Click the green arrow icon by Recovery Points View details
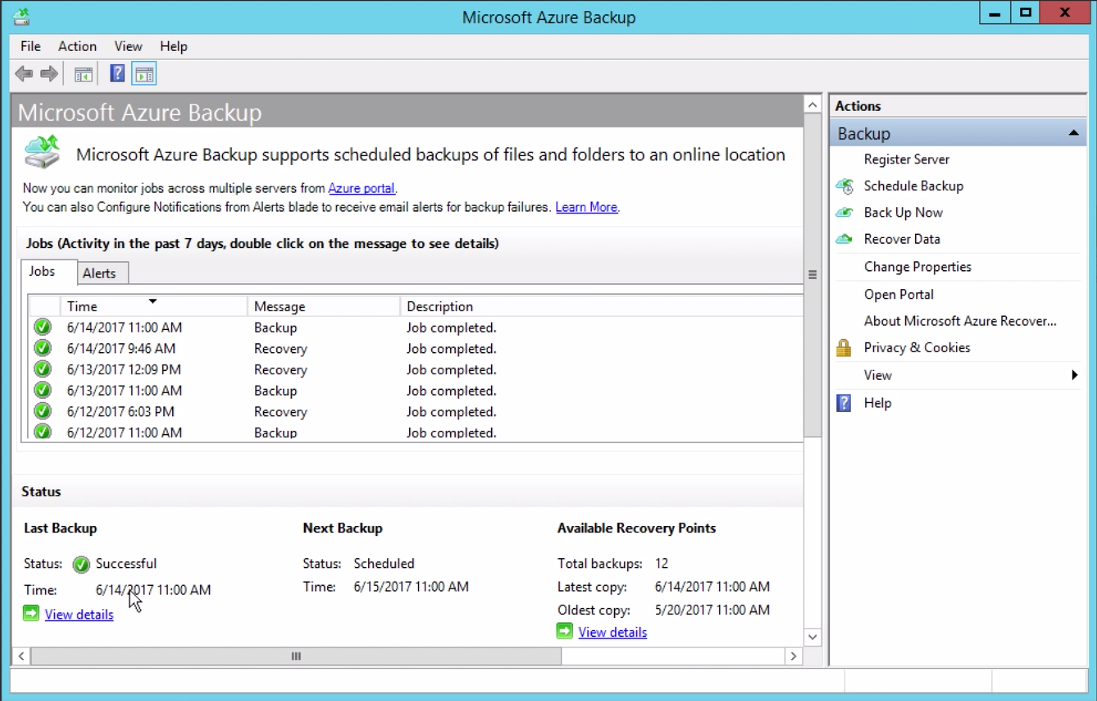Viewport: 1097px width, 701px height. point(565,631)
